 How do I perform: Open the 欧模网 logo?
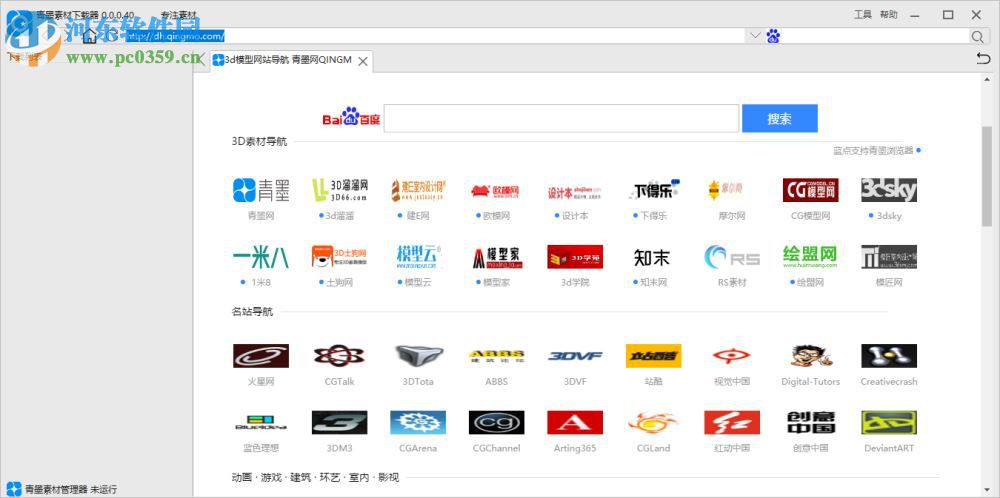tap(496, 190)
